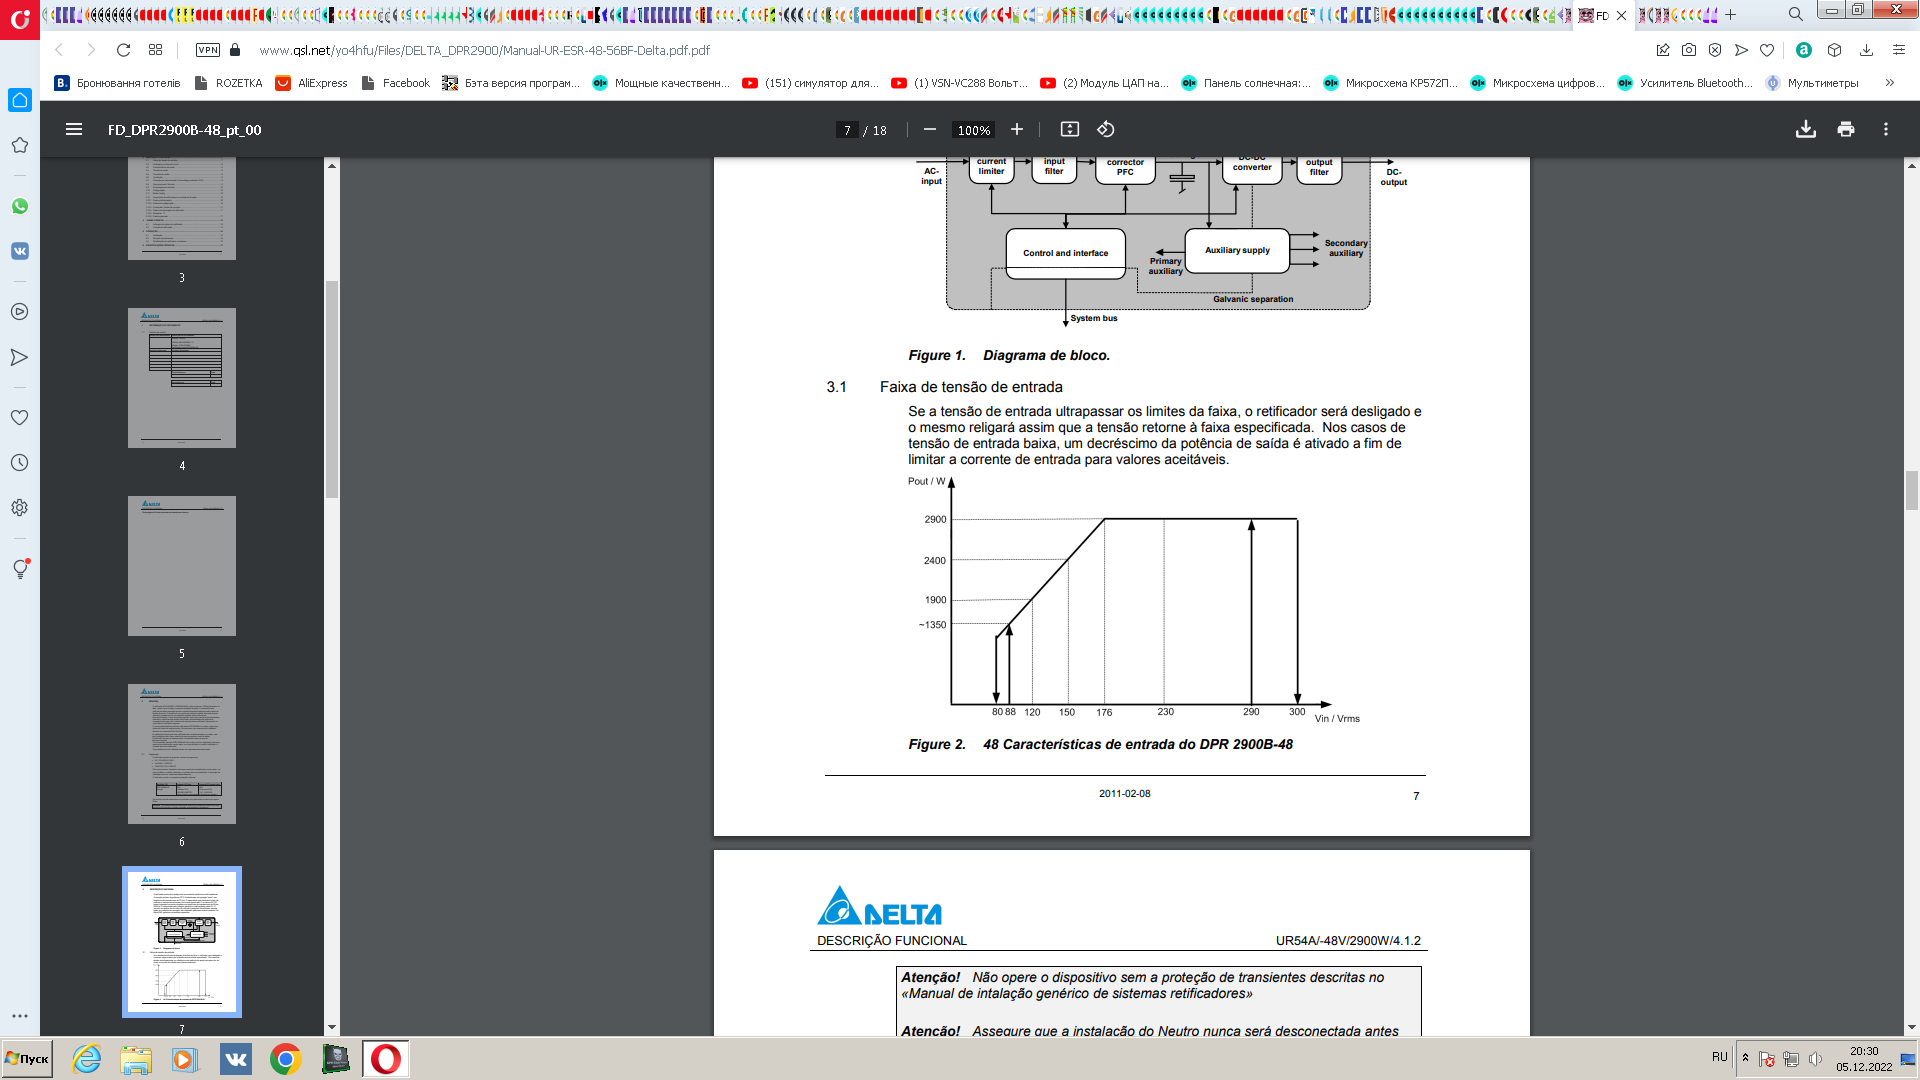
Task: Open Chrome from the taskbar
Action: click(x=286, y=1059)
